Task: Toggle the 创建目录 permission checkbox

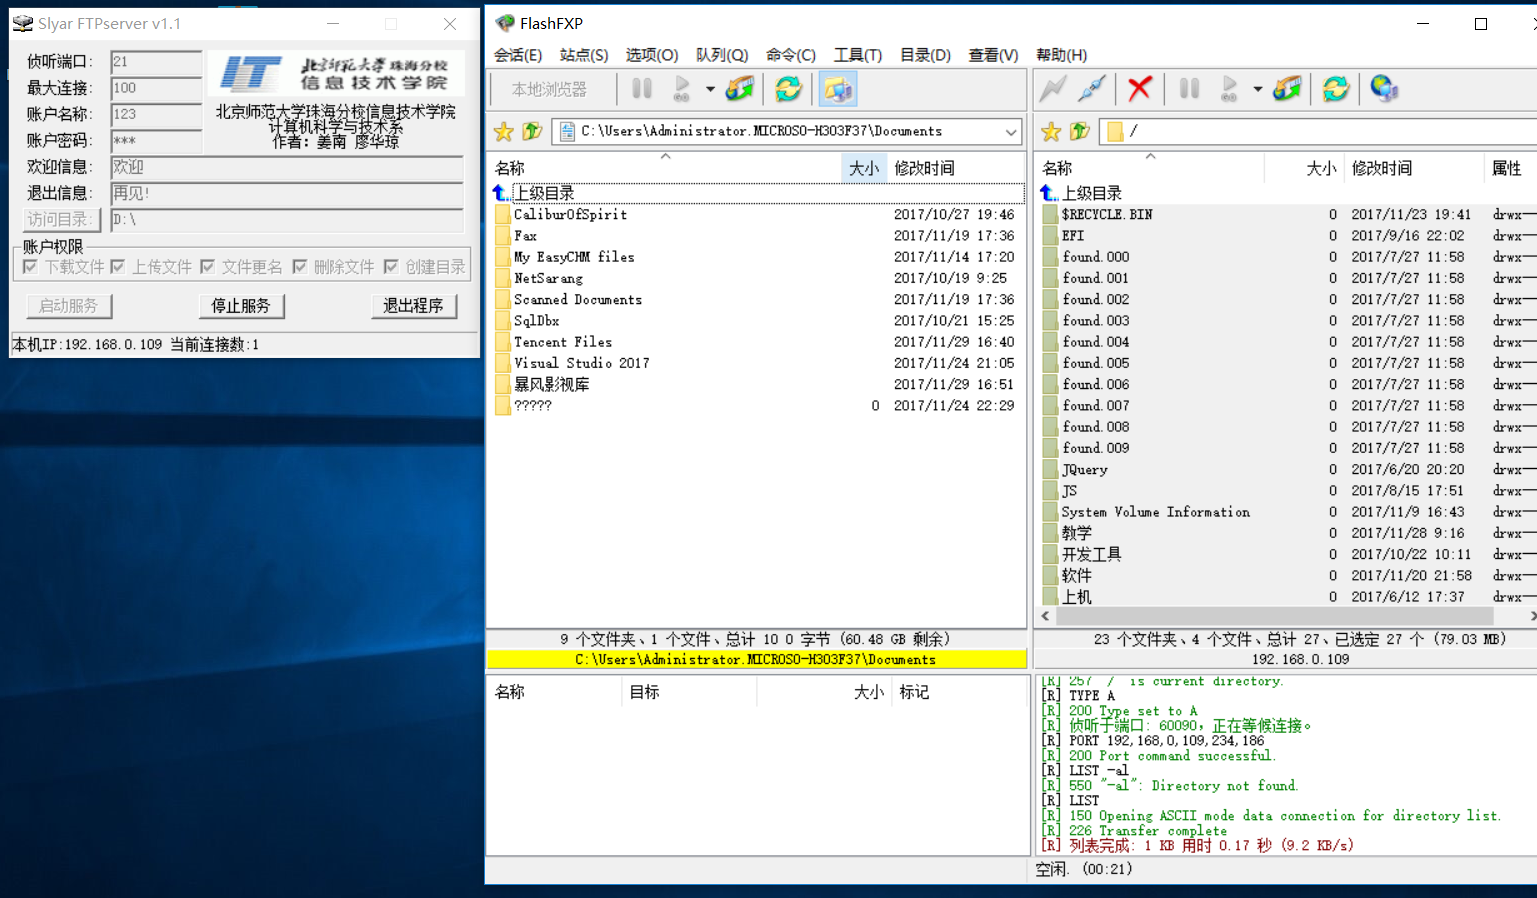Action: (x=391, y=267)
